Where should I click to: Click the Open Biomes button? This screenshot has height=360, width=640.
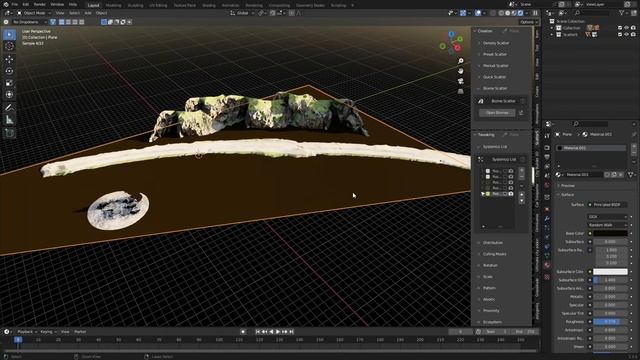click(x=497, y=113)
